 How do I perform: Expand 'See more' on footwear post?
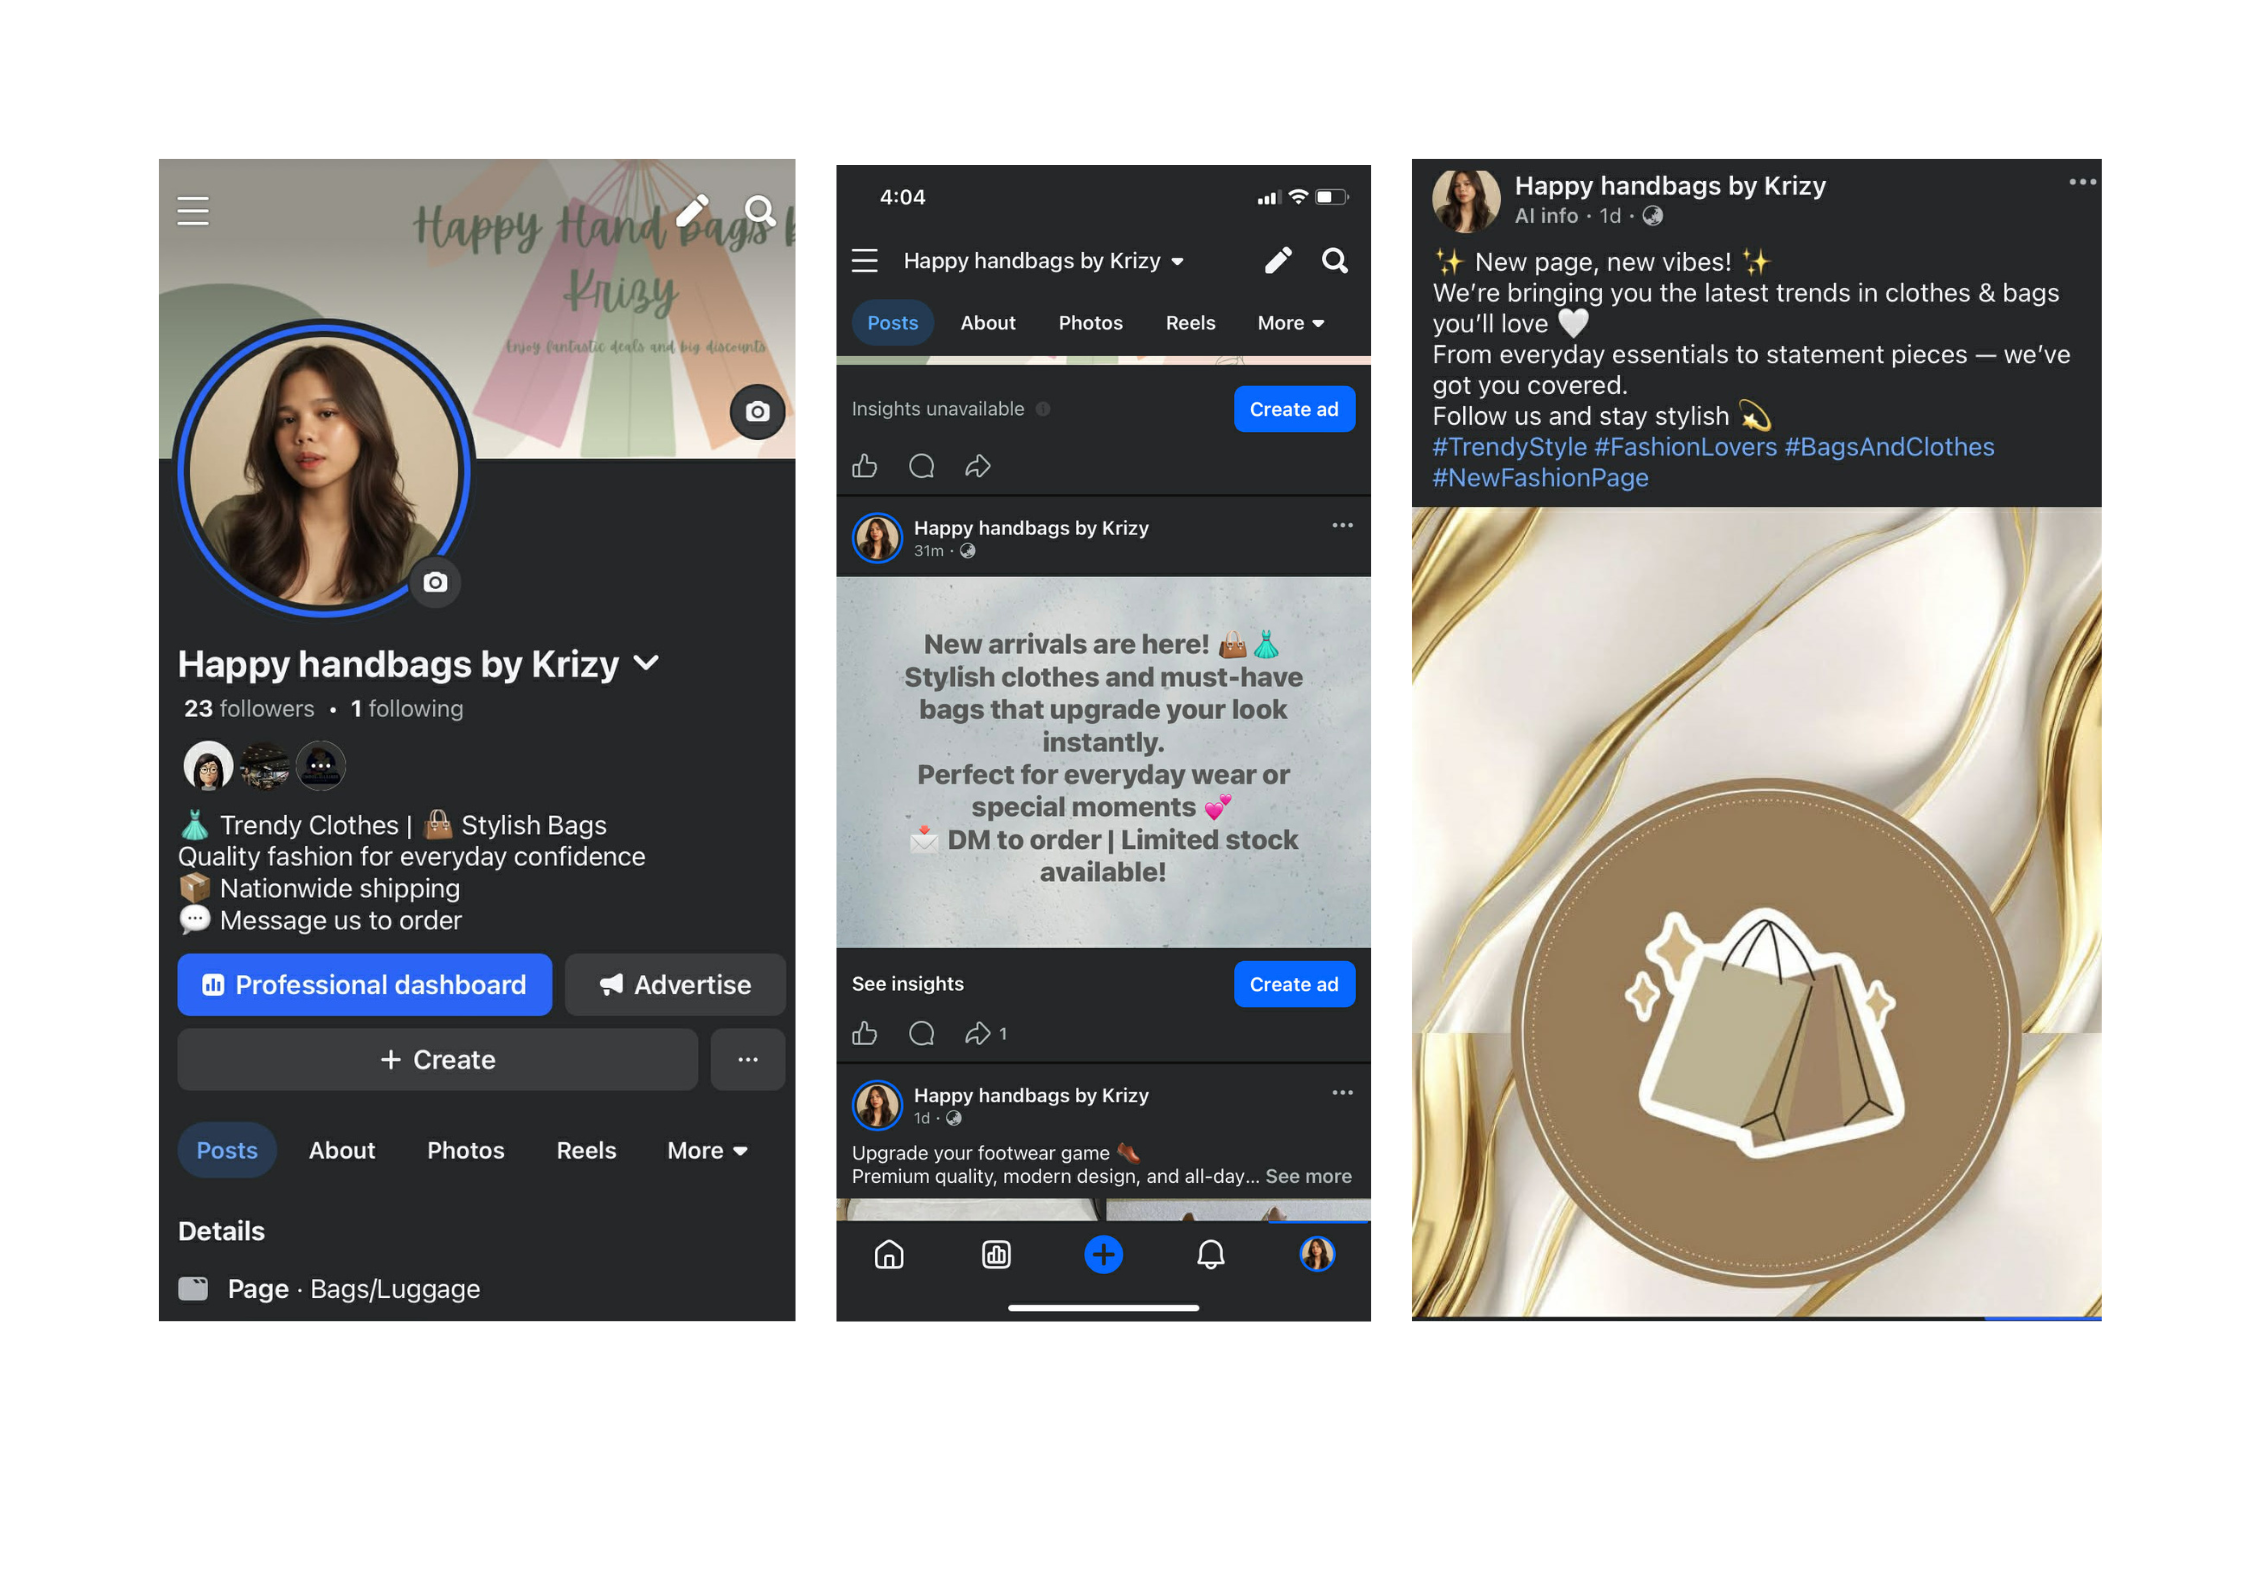coord(1308,1176)
